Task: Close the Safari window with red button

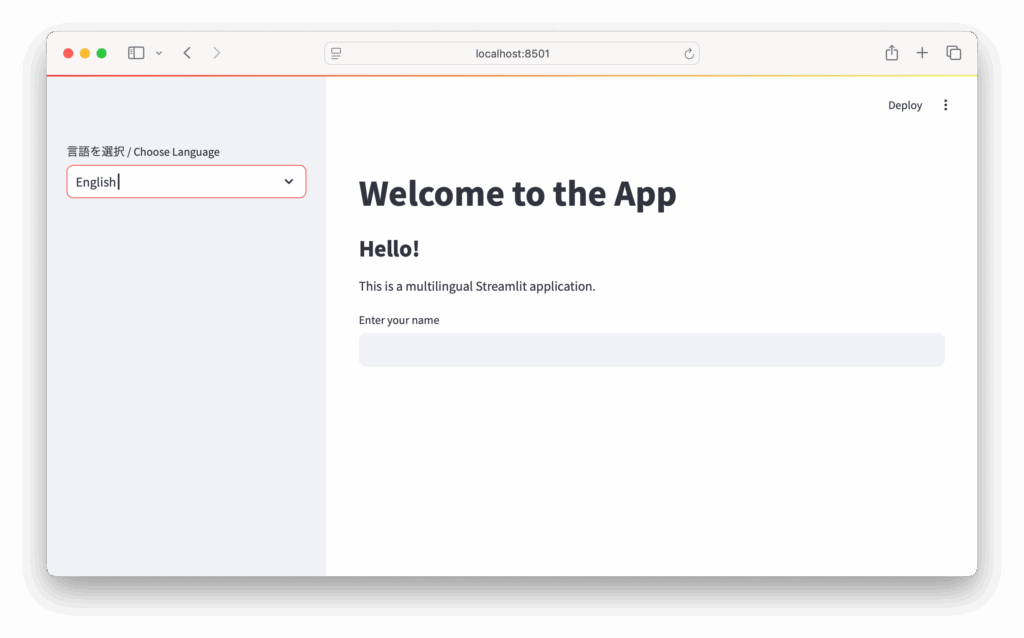Action: [68, 53]
